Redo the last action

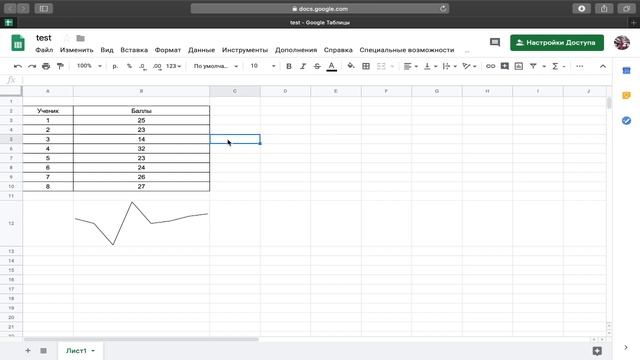pos(32,66)
